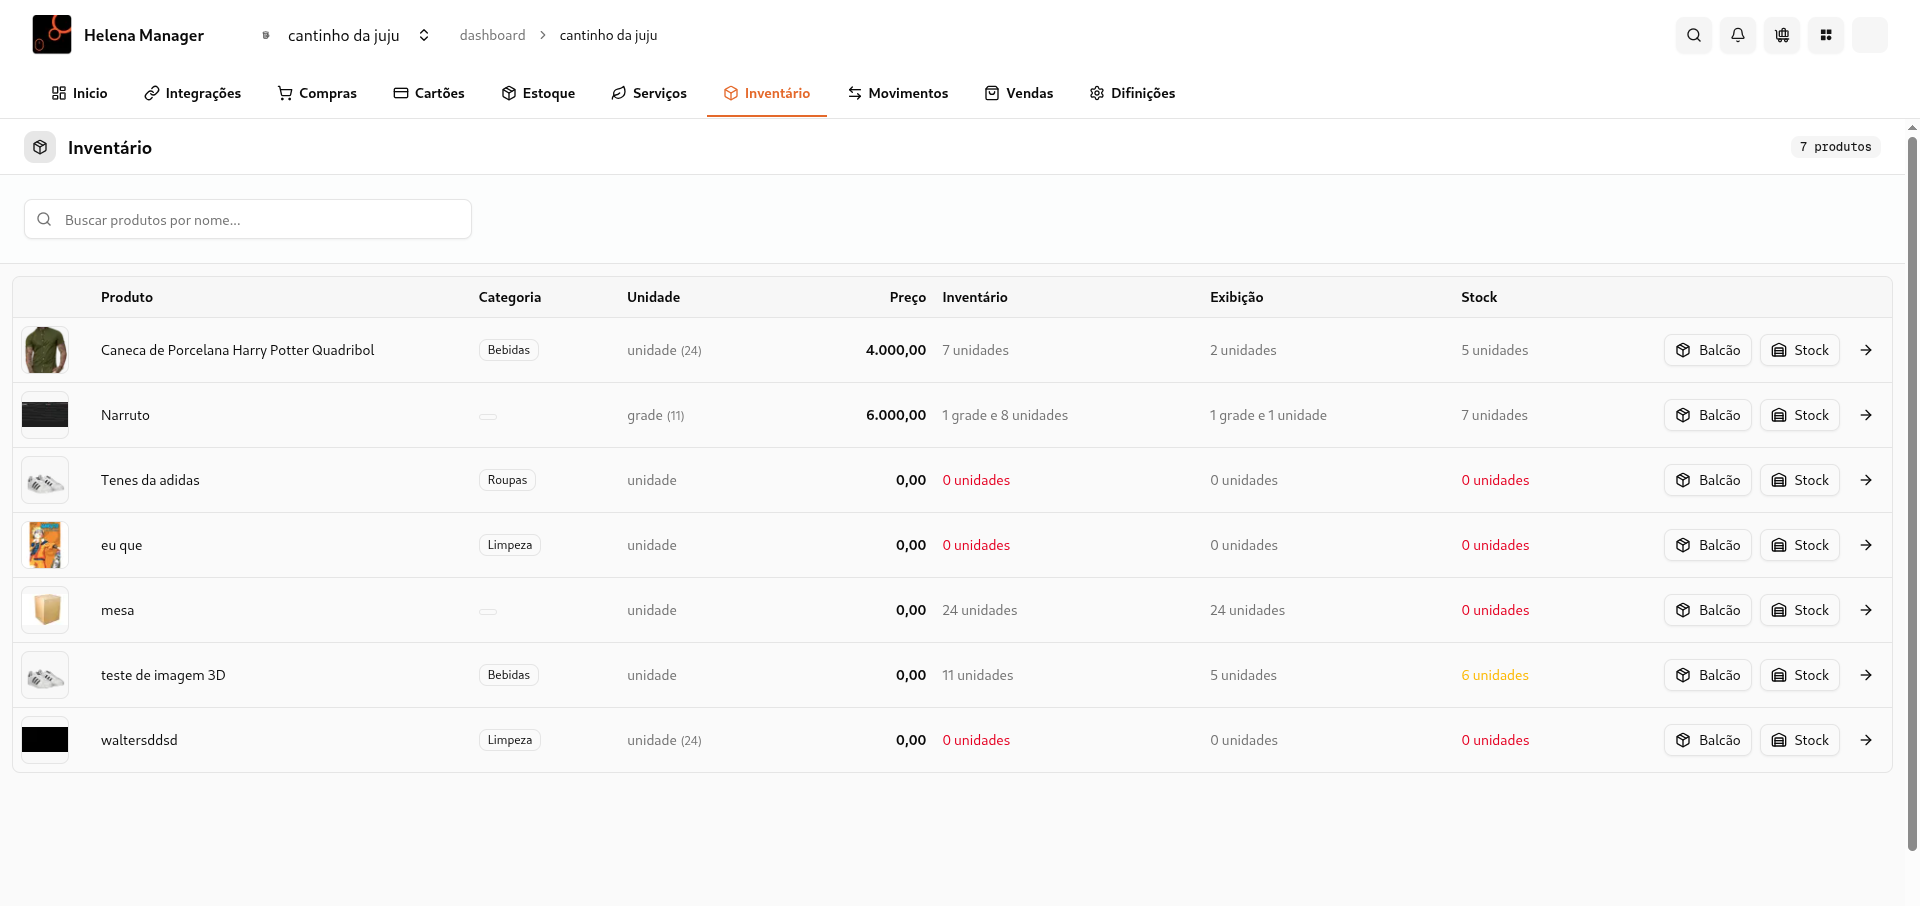Open Balcão for Caneca de Porcelana Harry Potter
This screenshot has height=906, width=1920.
click(x=1707, y=350)
